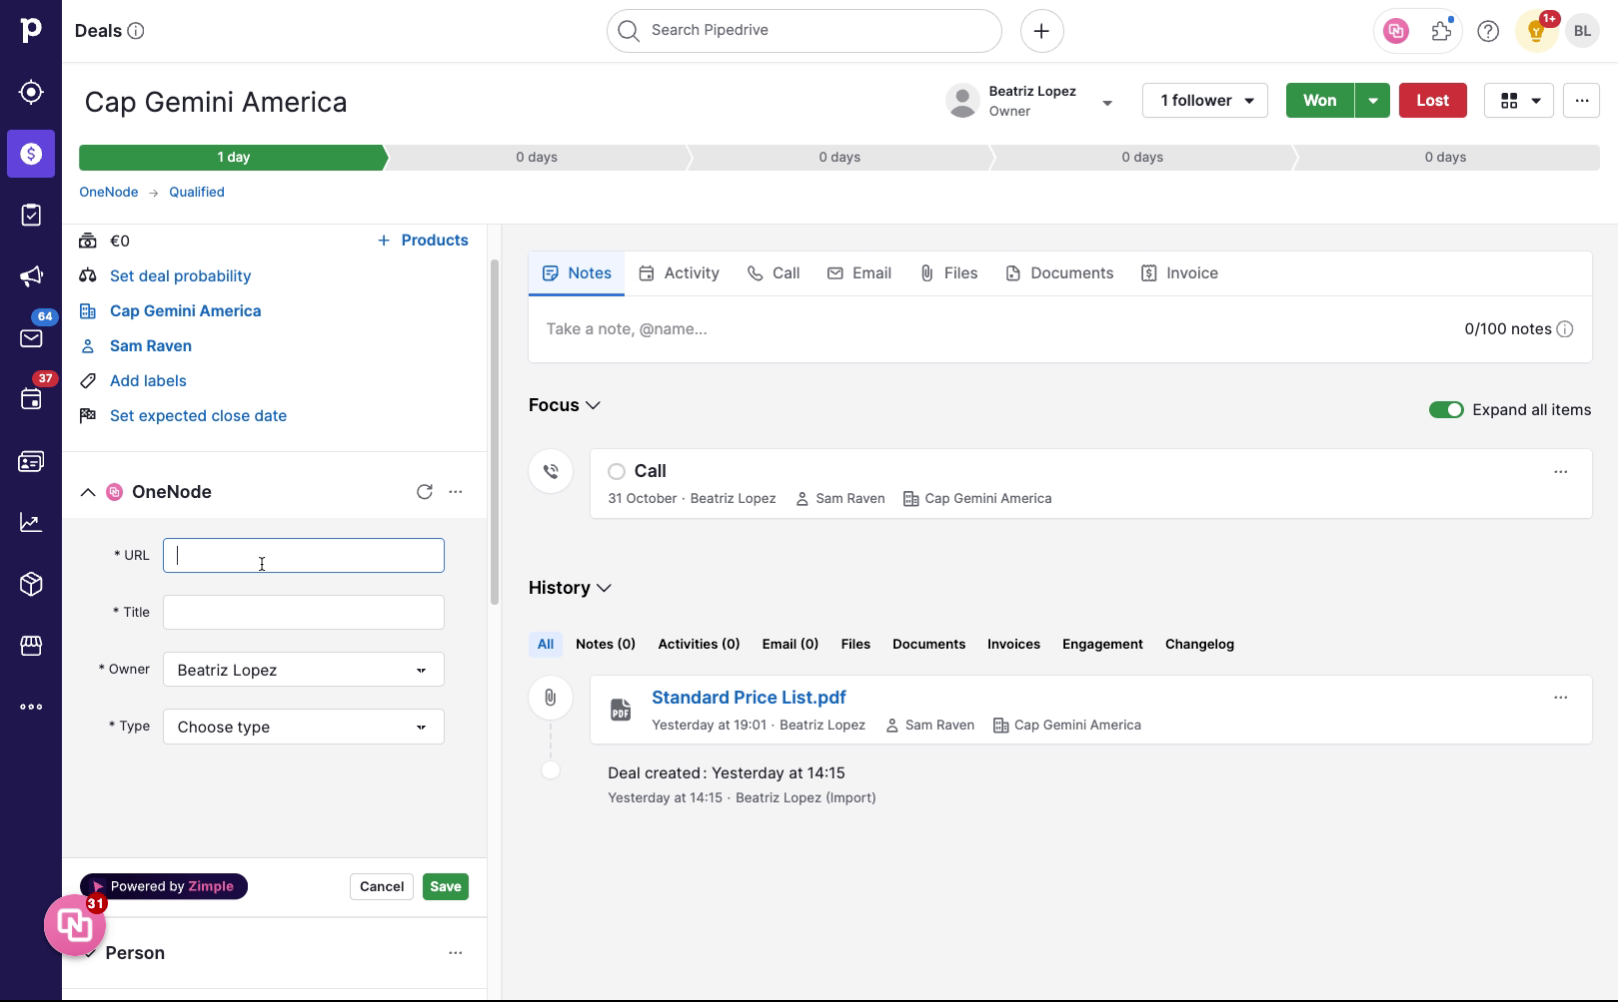Image resolution: width=1618 pixels, height=1002 pixels.
Task: Open Mail inbox icon with 64 badge
Action: click(31, 338)
